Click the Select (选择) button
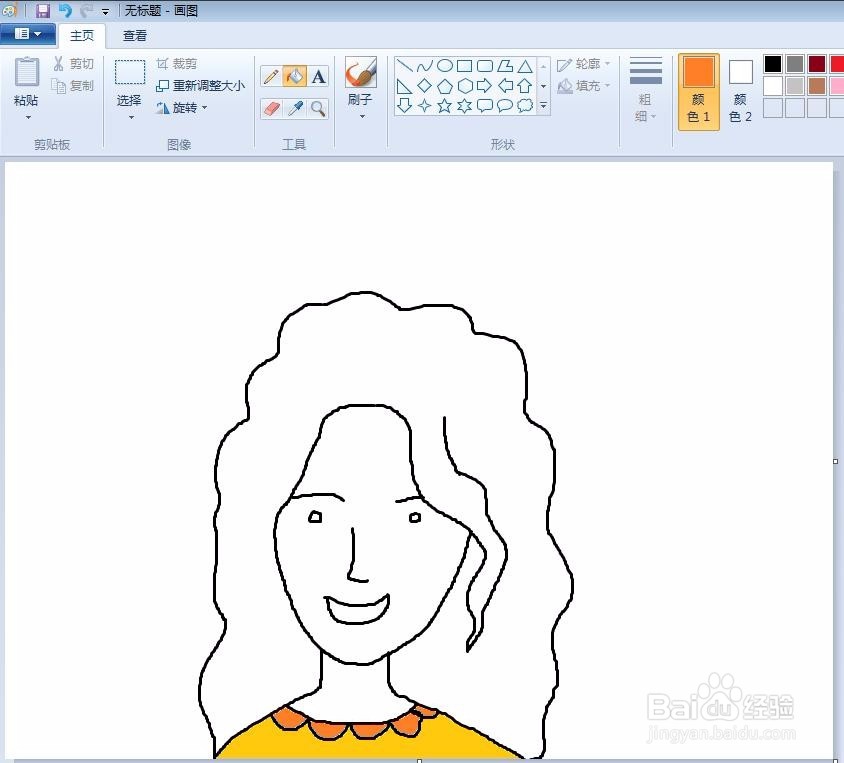The height and width of the screenshot is (763, 844). coord(128,85)
